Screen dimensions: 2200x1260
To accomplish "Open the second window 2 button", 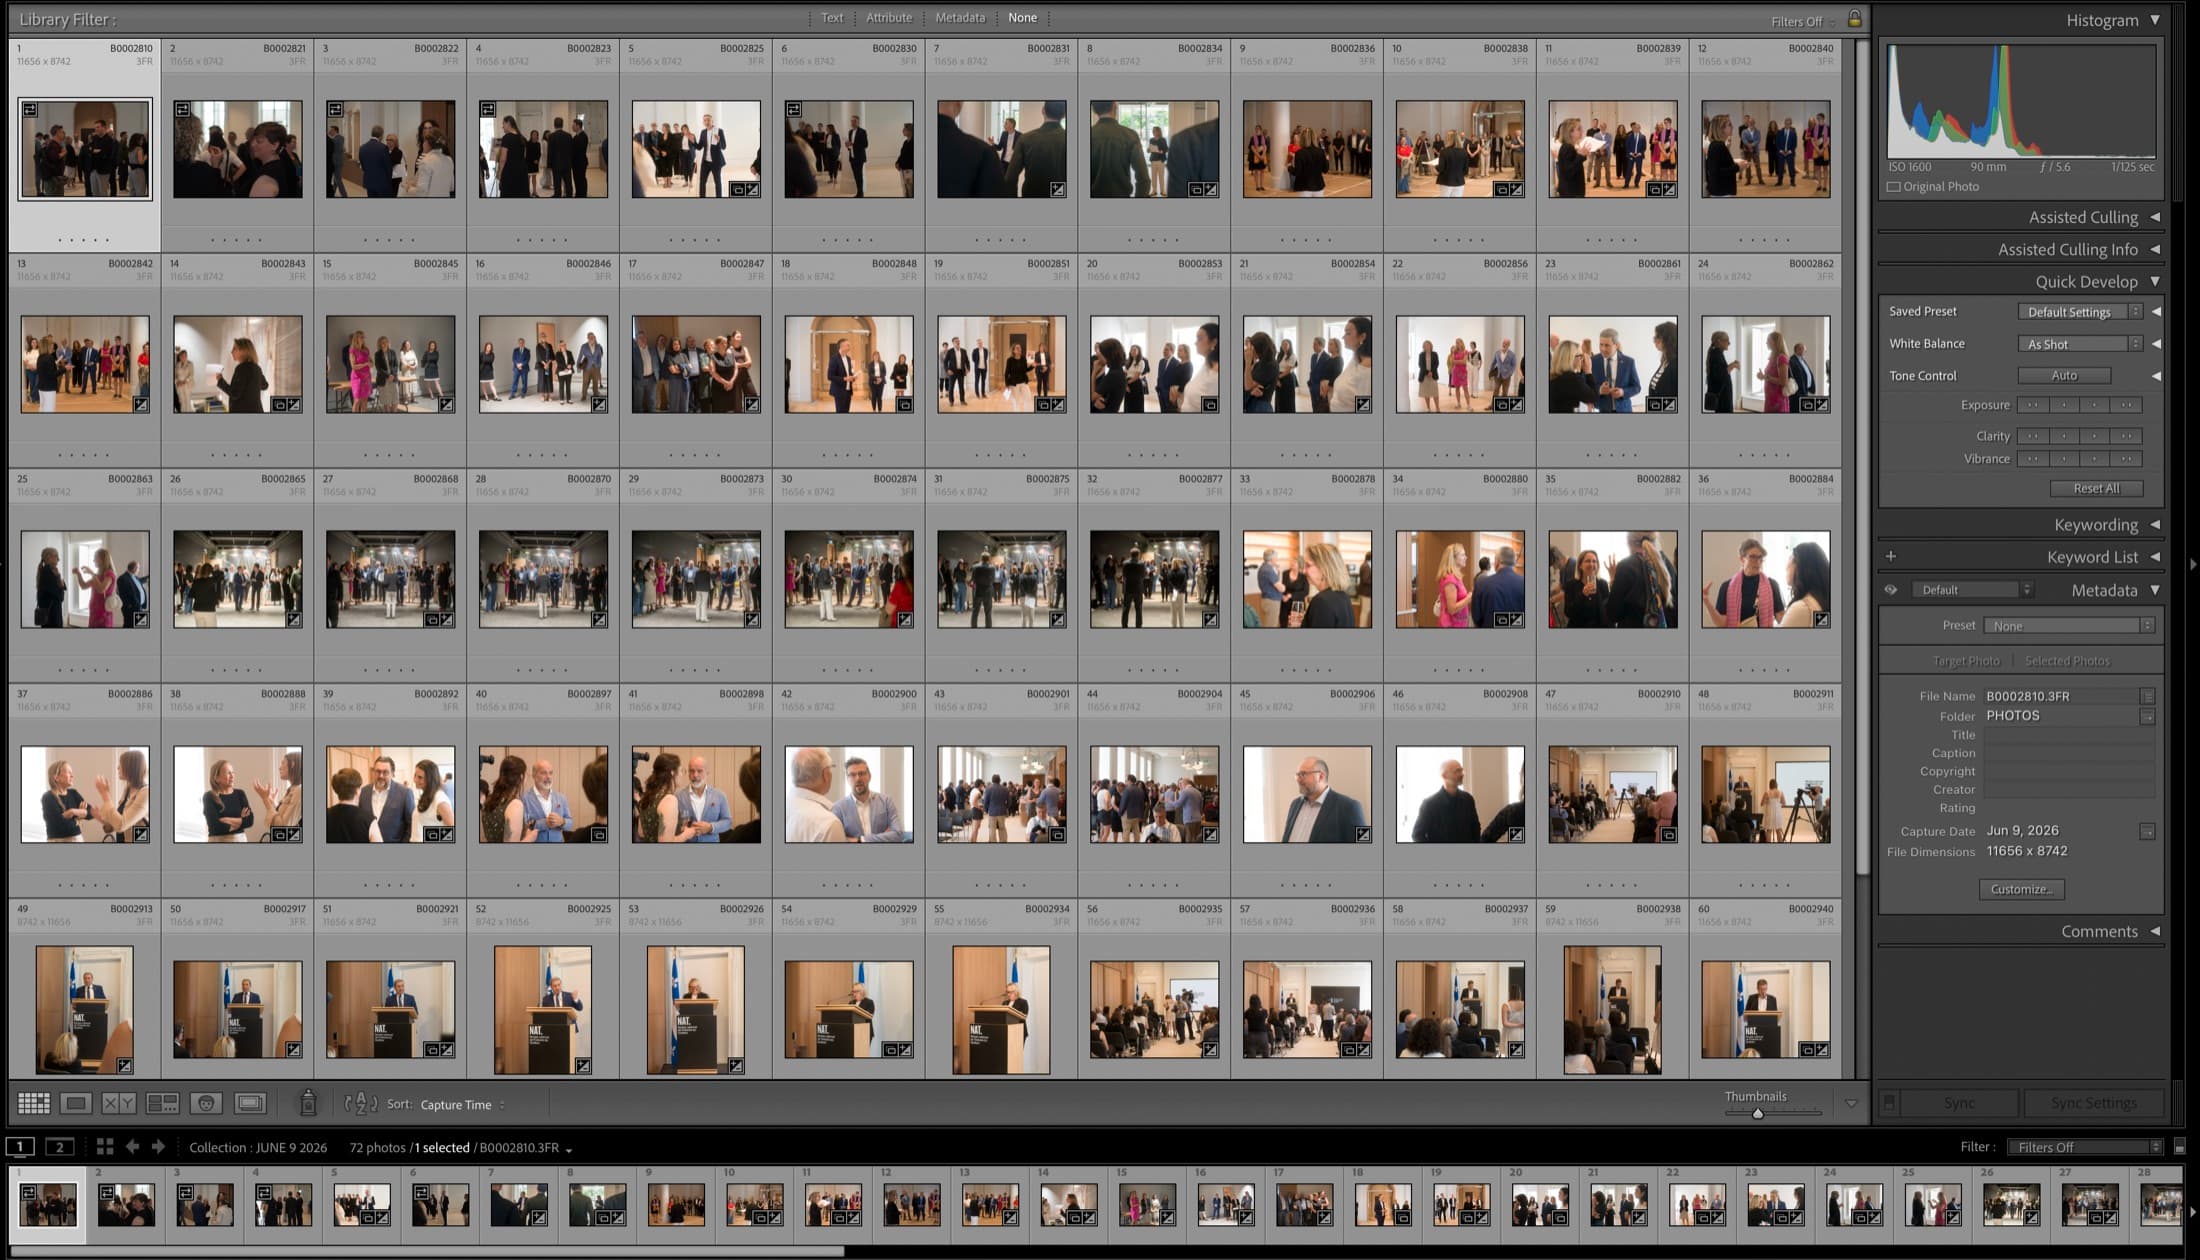I will 60,1147.
